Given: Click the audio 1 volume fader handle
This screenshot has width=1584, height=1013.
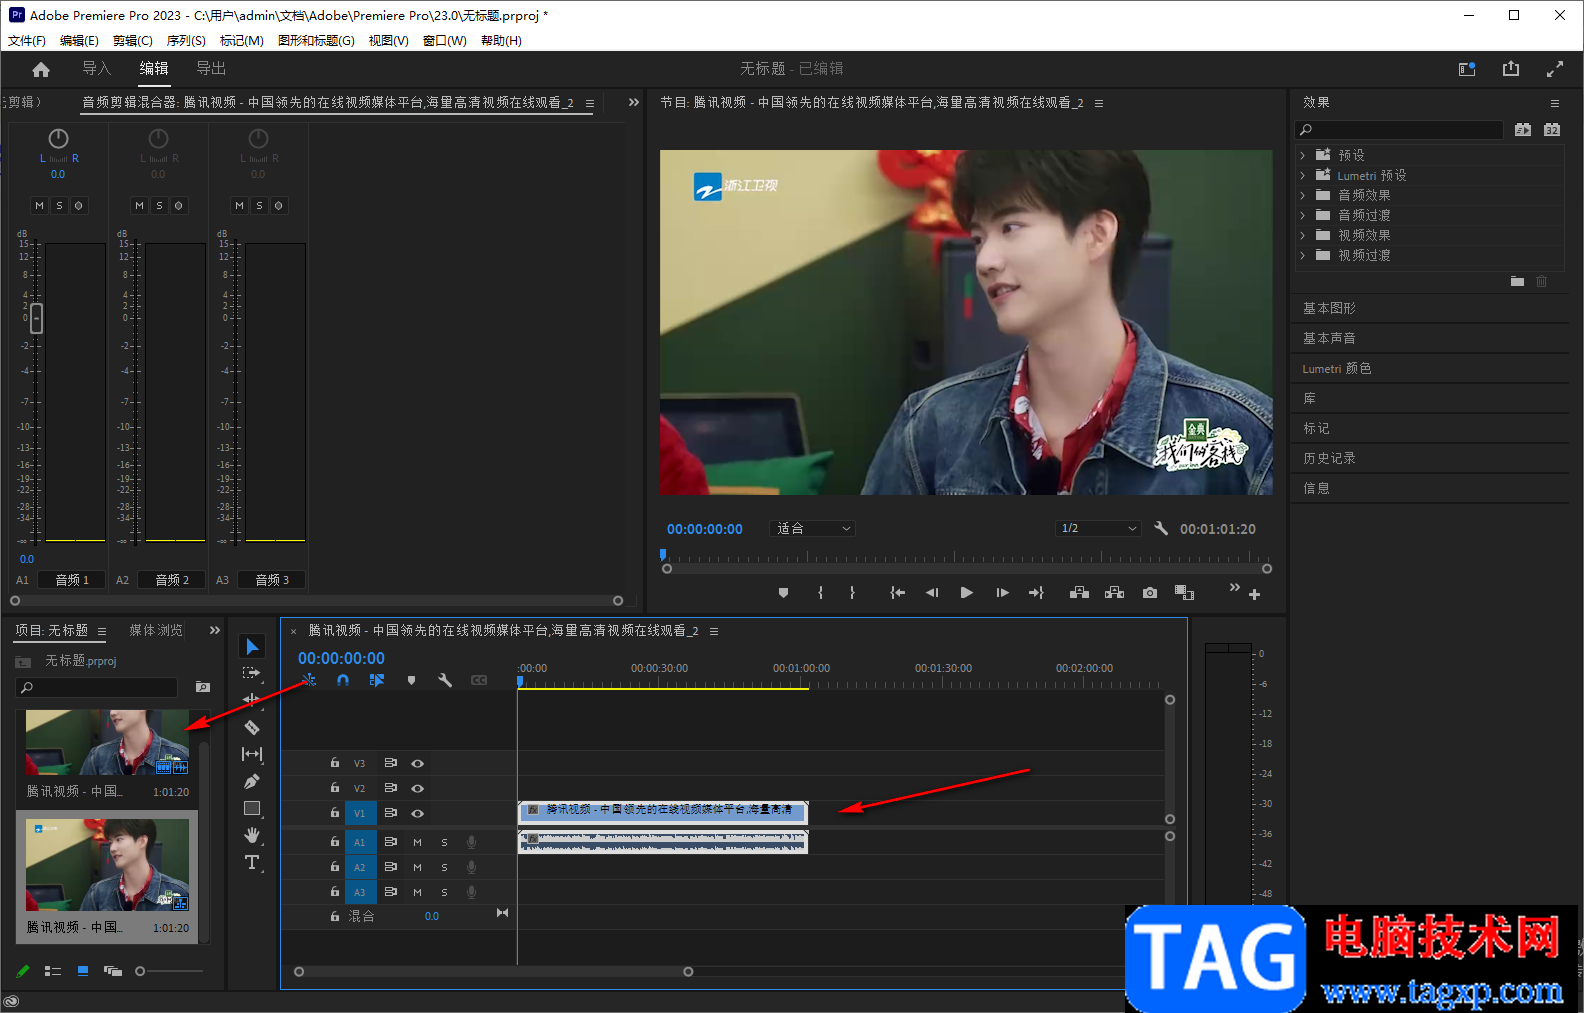Looking at the screenshot, I should 37,318.
